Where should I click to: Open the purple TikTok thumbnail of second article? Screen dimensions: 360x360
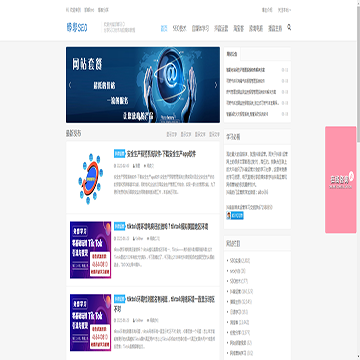90,250
